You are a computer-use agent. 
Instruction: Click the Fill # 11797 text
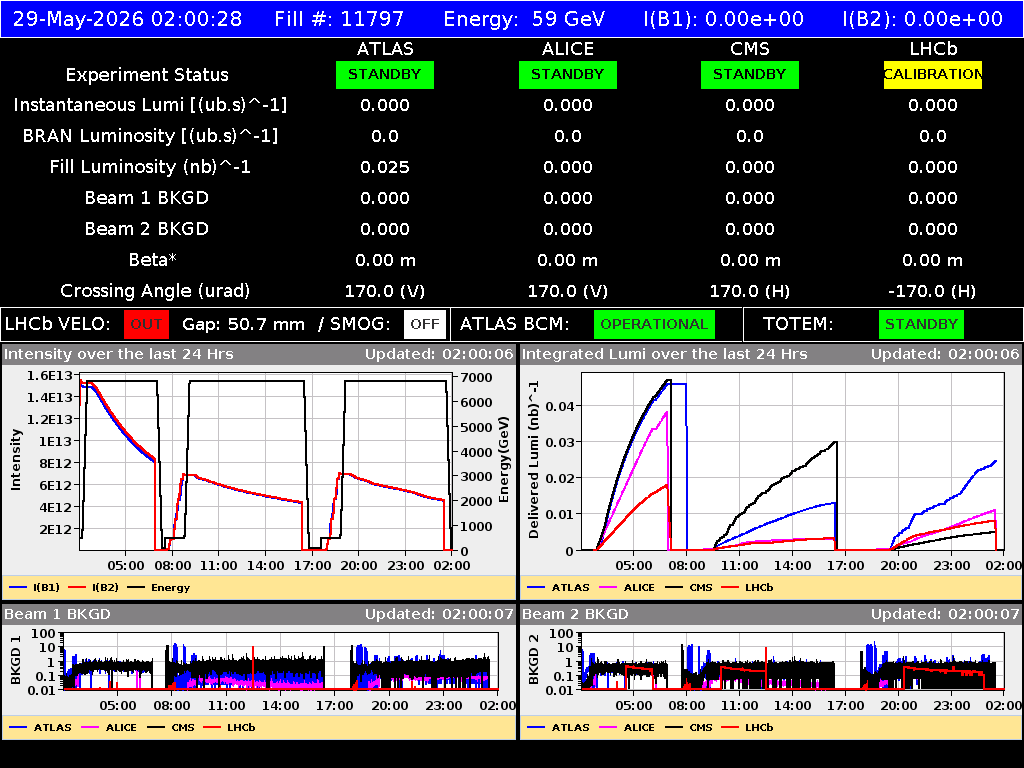click(340, 19)
